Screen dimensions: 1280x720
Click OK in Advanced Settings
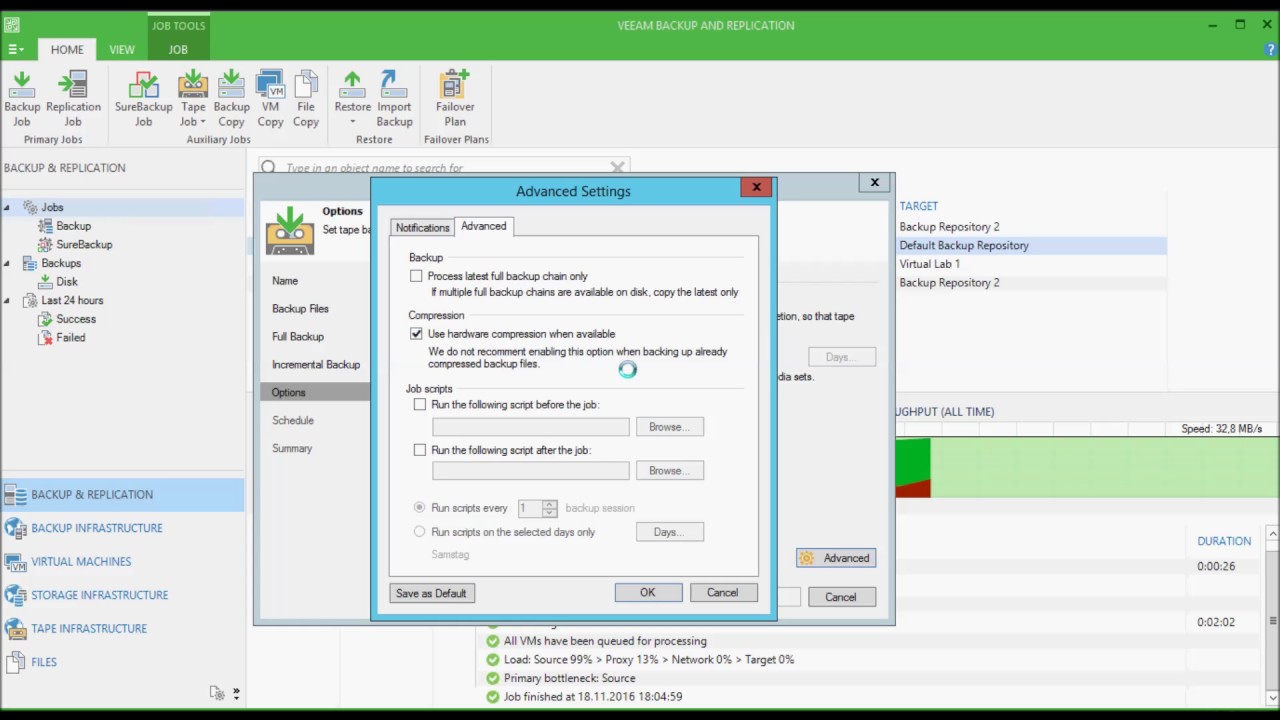coord(648,593)
